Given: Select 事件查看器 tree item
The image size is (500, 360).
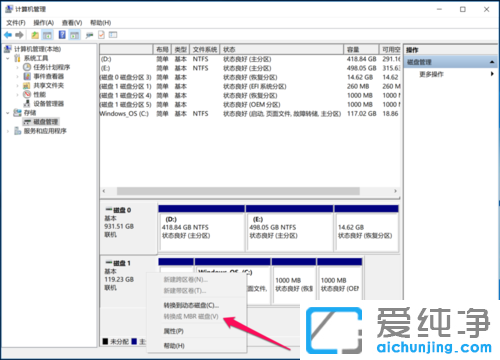Looking at the screenshot, I should [48, 76].
